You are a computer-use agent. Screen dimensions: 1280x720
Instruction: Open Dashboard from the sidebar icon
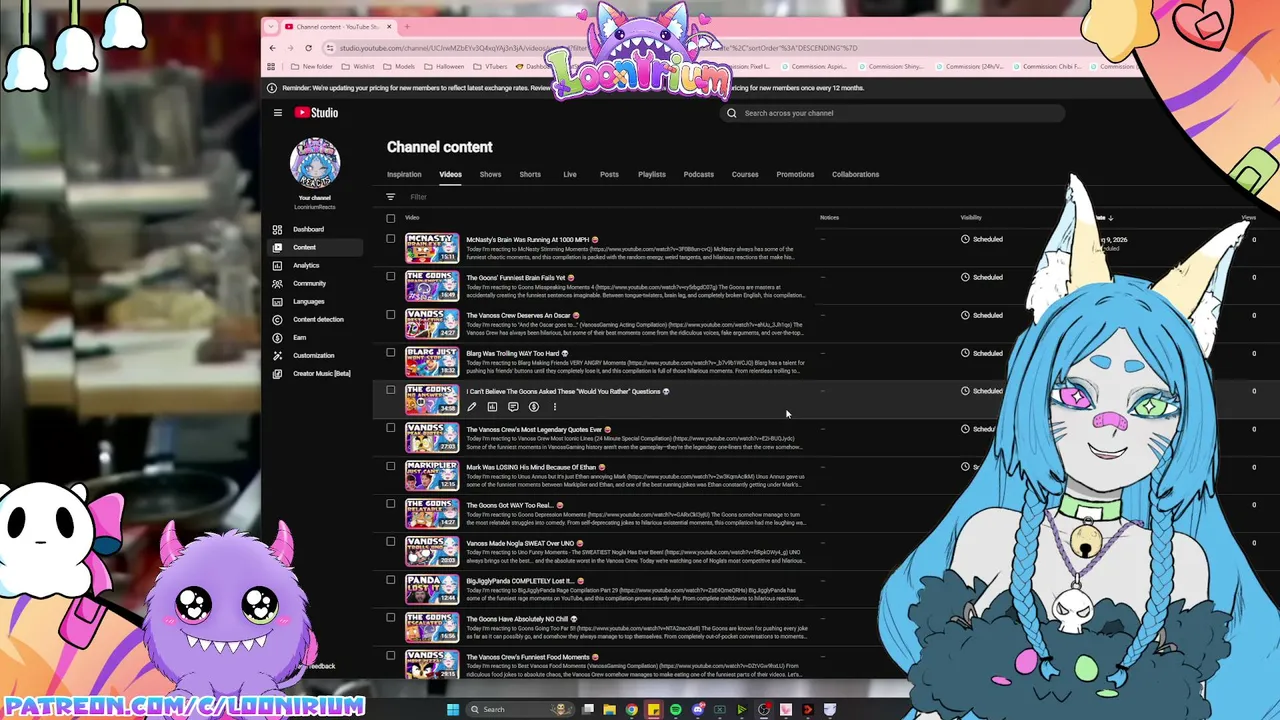(x=277, y=230)
